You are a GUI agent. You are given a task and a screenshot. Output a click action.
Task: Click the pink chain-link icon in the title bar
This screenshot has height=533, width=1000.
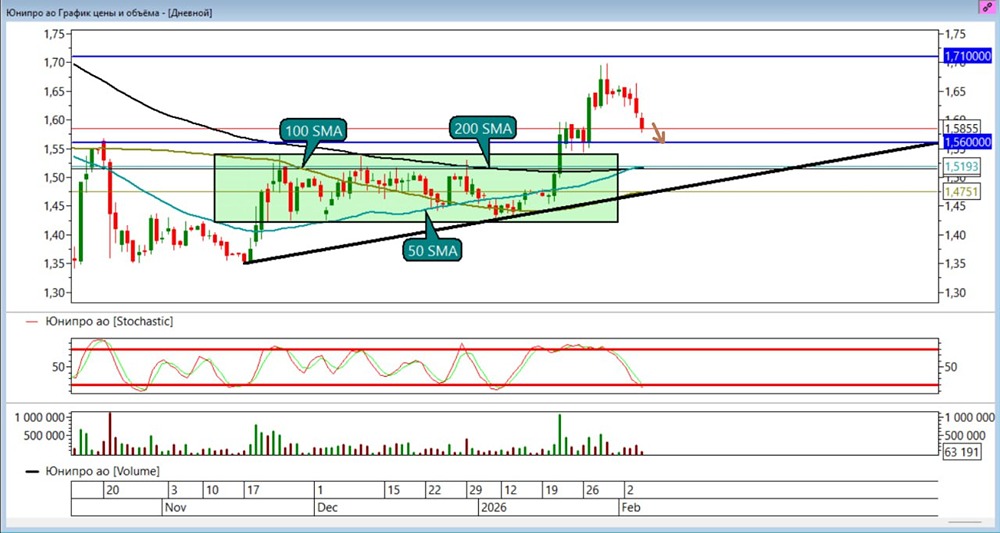(x=987, y=9)
